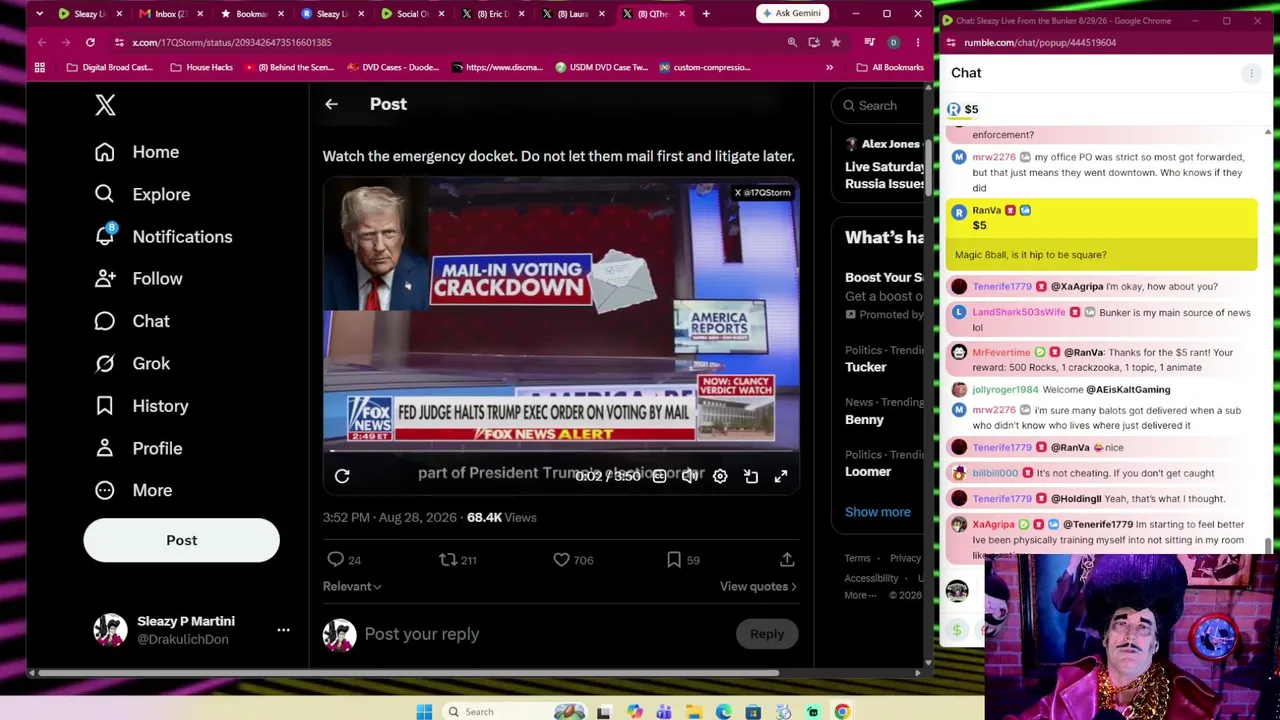Open Explore in X sidebar
Image resolution: width=1280 pixels, height=720 pixels.
tap(142, 194)
